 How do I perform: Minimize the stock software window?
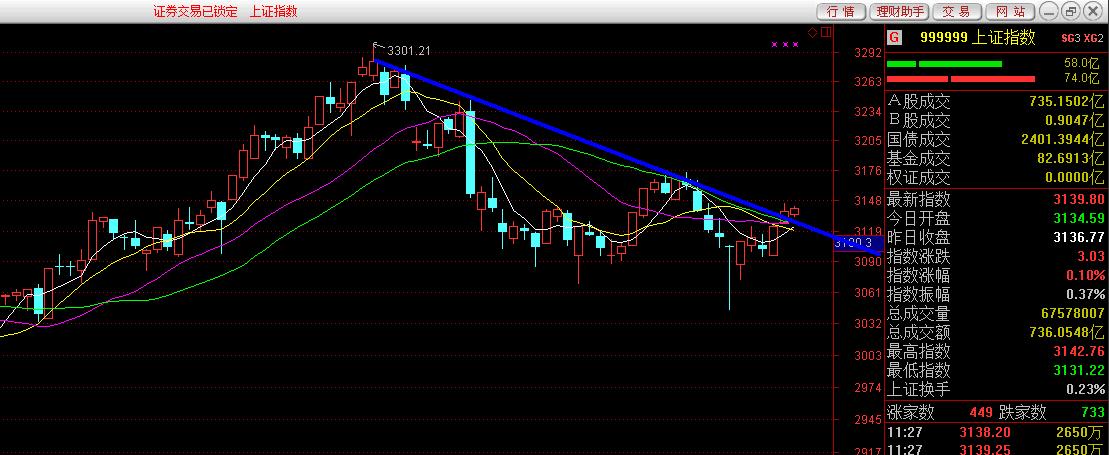click(x=1048, y=11)
